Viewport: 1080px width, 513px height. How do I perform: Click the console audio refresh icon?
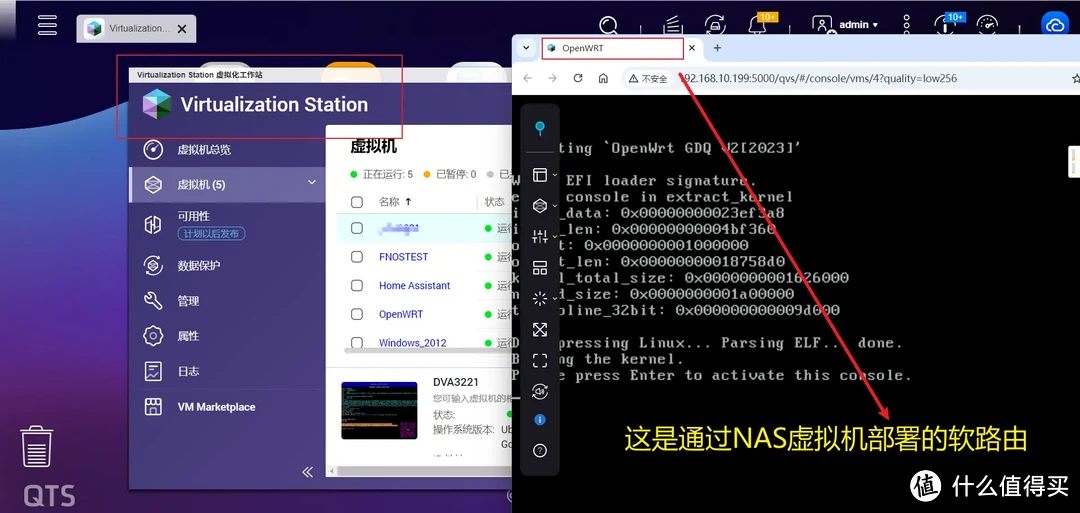540,391
